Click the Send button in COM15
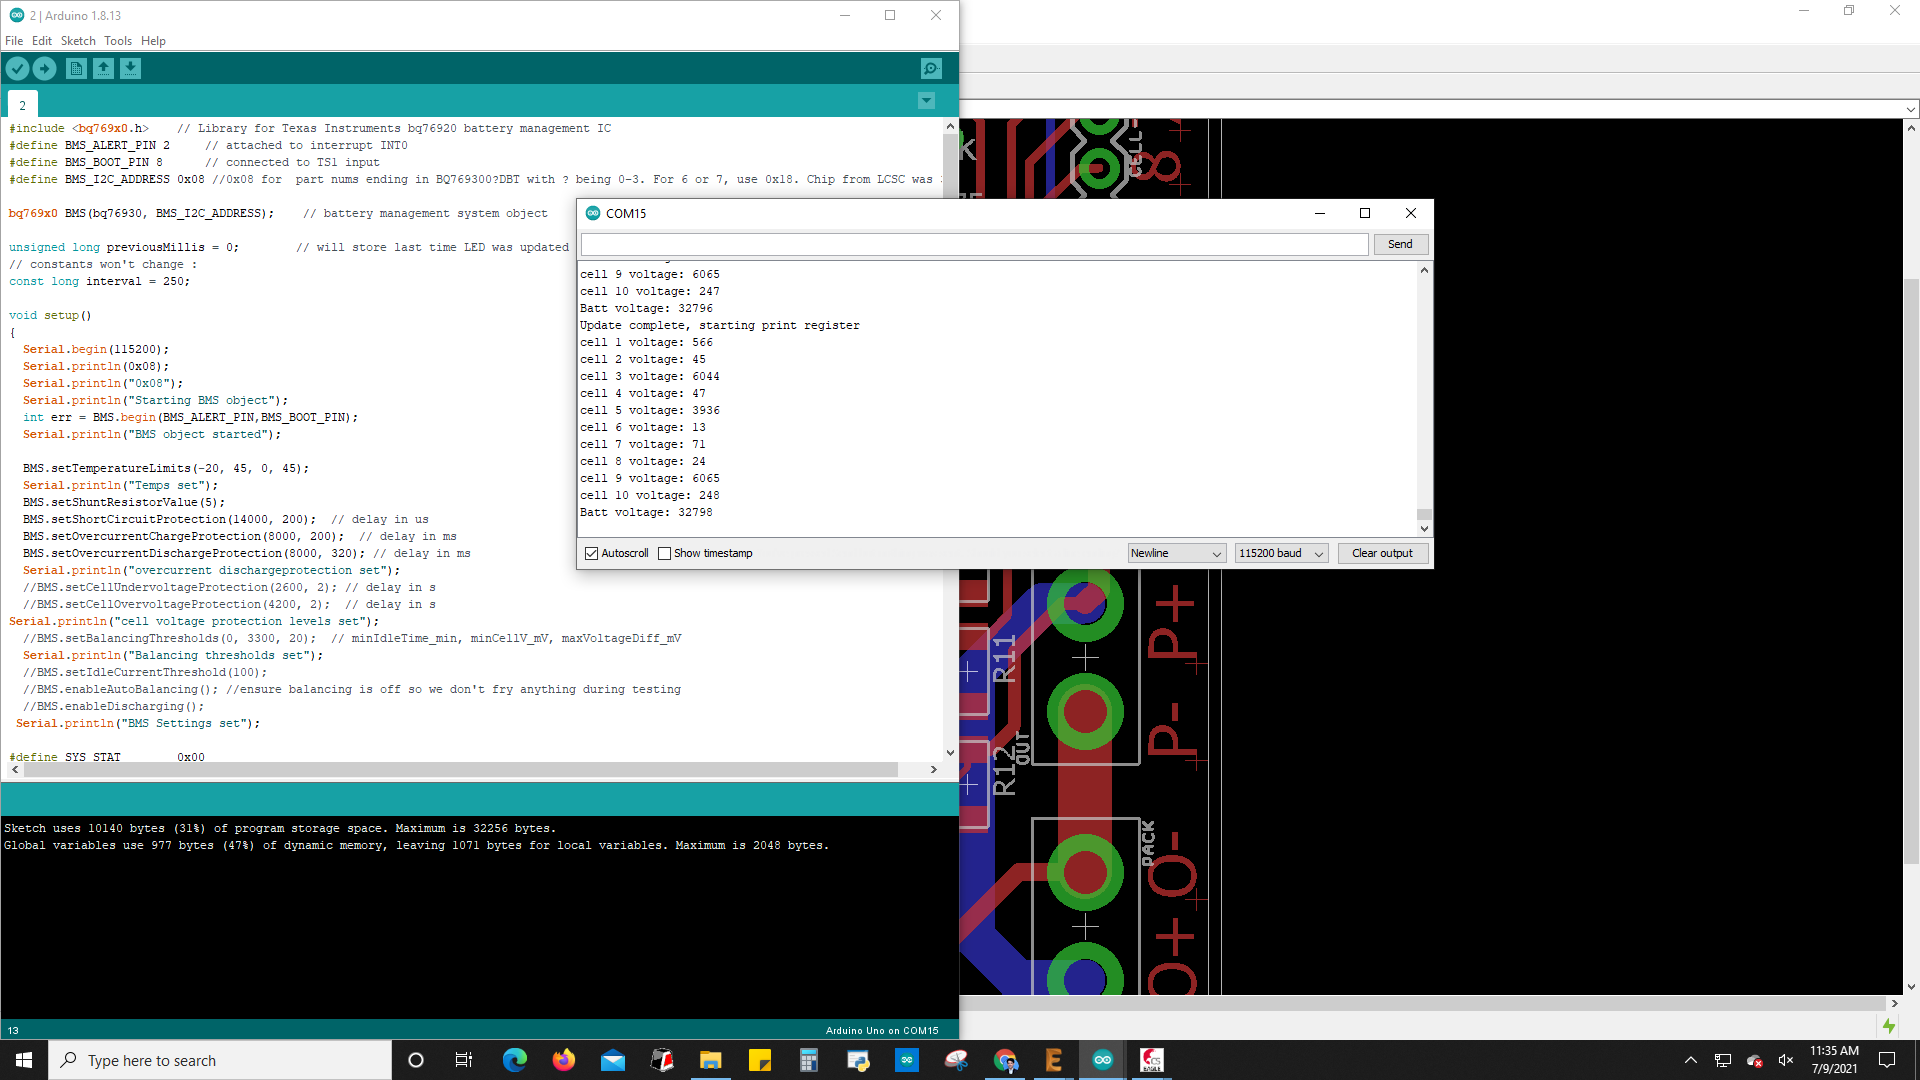Image resolution: width=1920 pixels, height=1080 pixels. [x=1400, y=244]
